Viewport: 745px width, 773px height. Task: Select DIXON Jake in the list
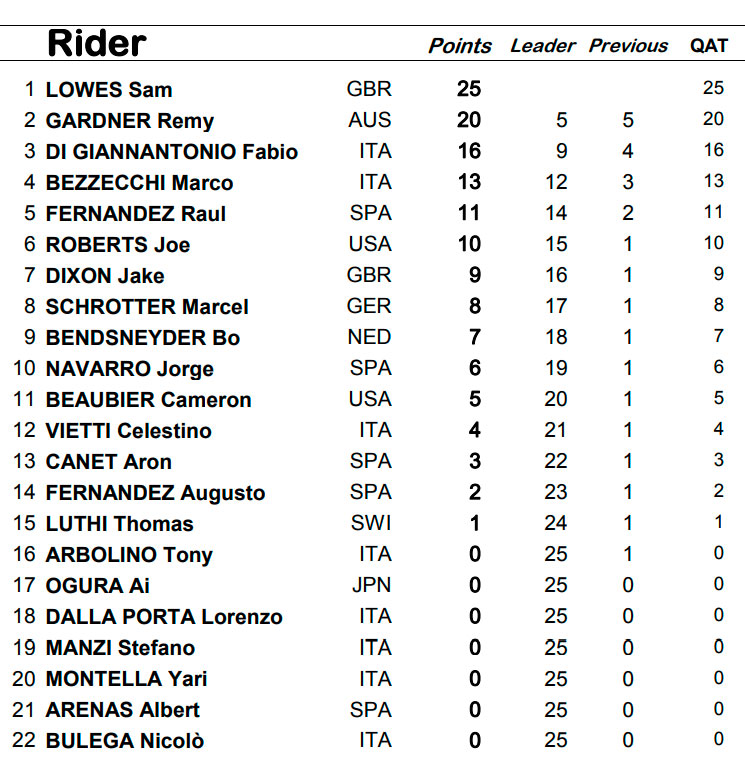(105, 276)
